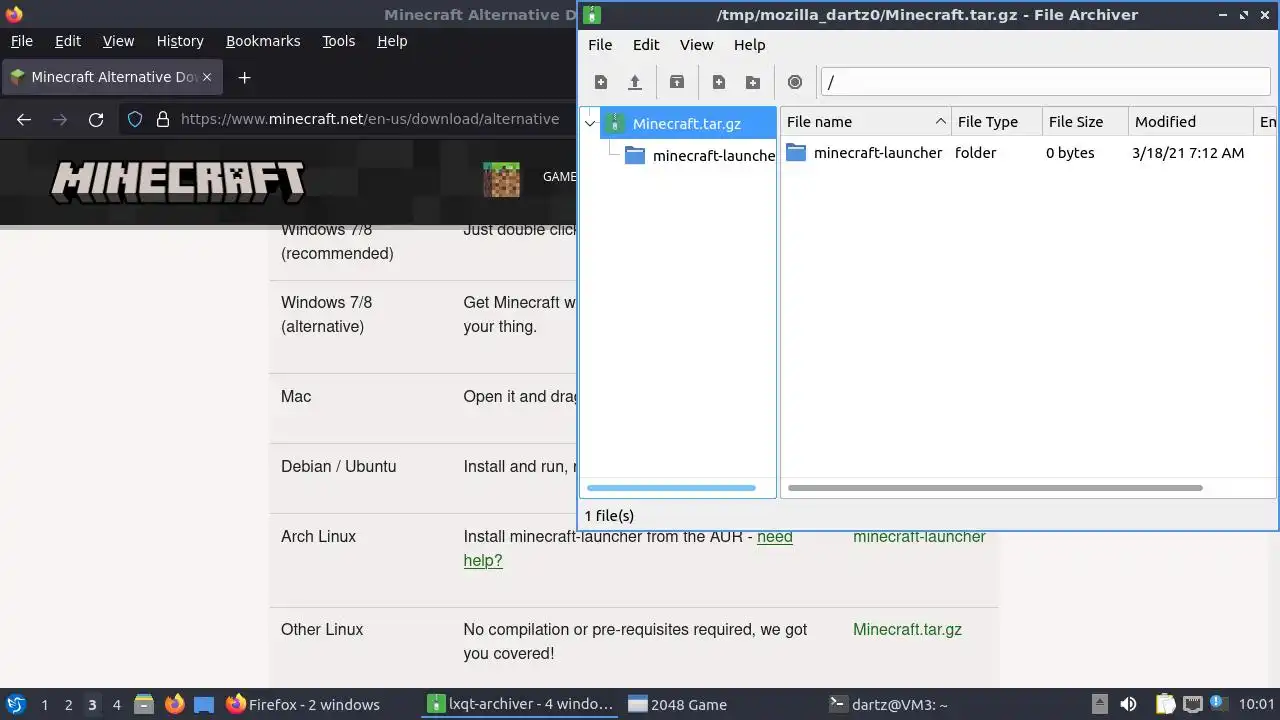Click the minecraft-launcher AUR link
Image resolution: width=1280 pixels, height=720 pixels.
pos(919,537)
